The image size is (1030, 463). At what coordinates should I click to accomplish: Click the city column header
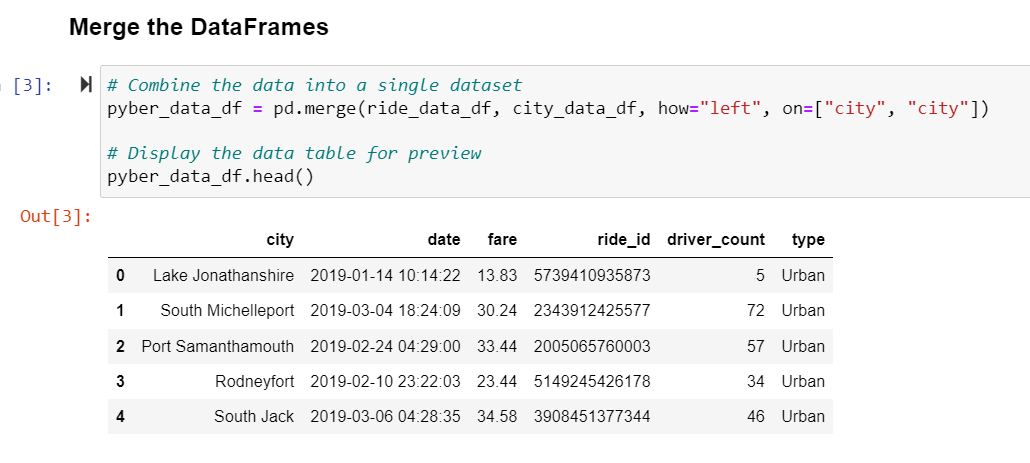[280, 240]
